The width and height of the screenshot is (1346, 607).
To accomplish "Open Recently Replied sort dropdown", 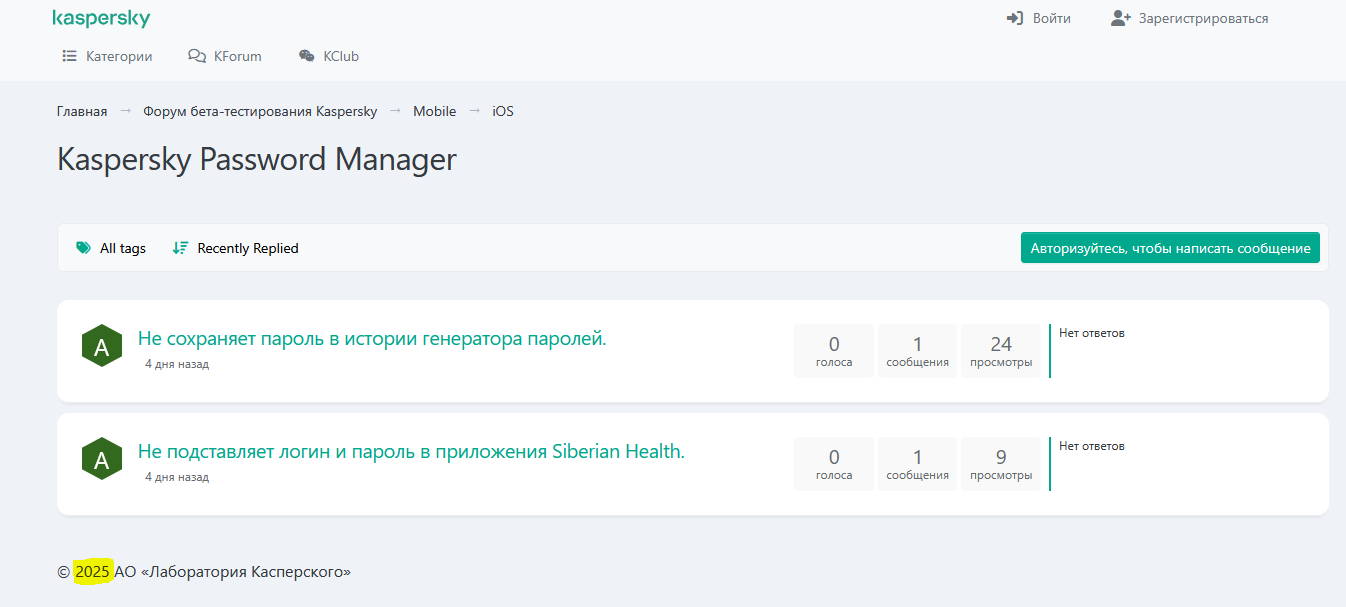I will pos(235,248).
